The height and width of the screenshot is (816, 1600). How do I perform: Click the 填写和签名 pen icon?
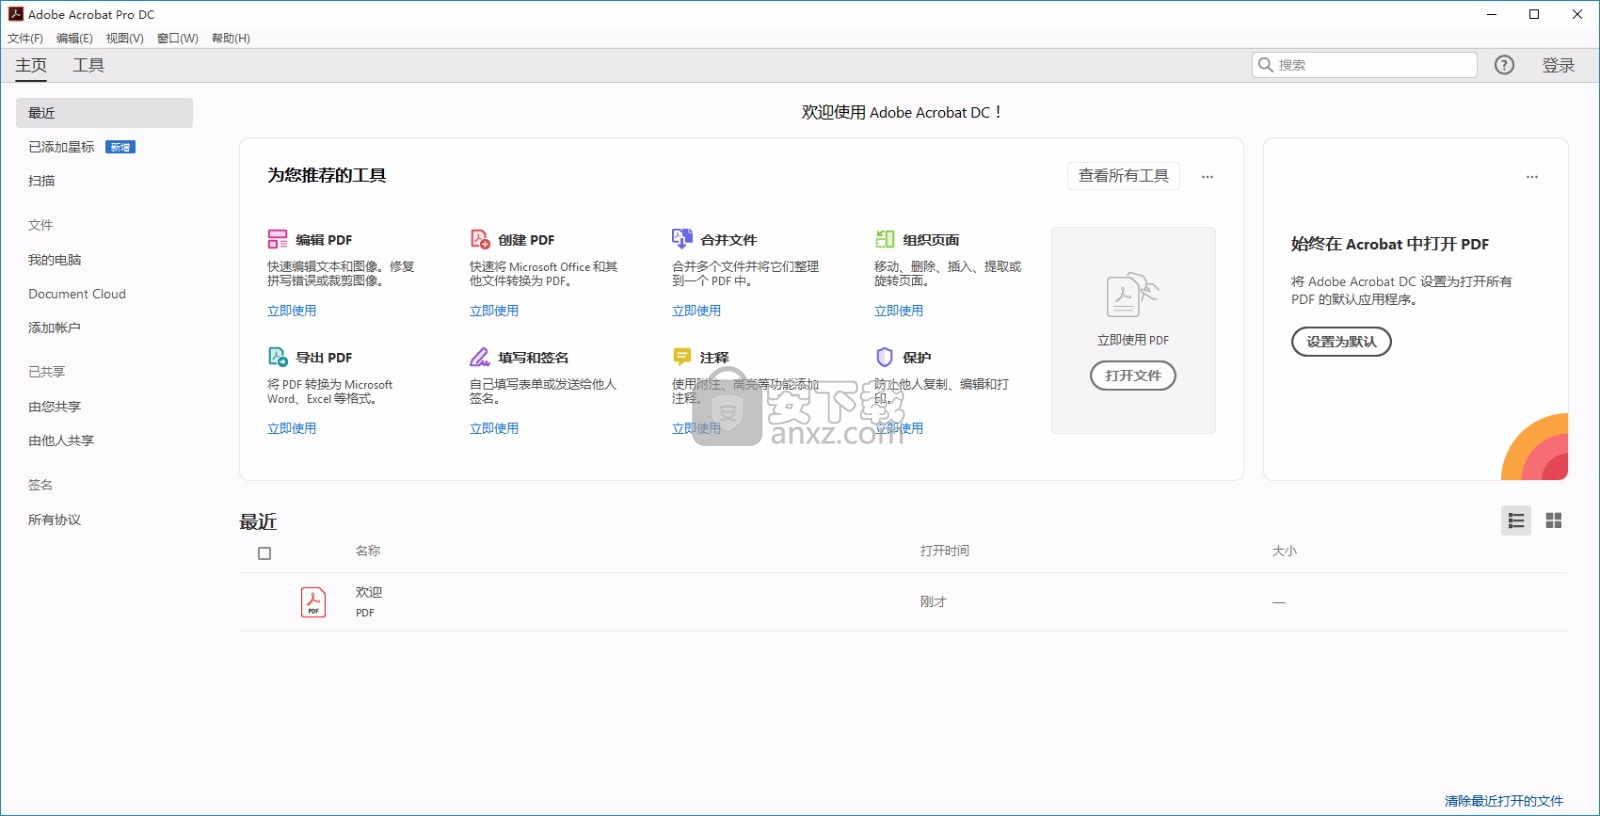[480, 356]
